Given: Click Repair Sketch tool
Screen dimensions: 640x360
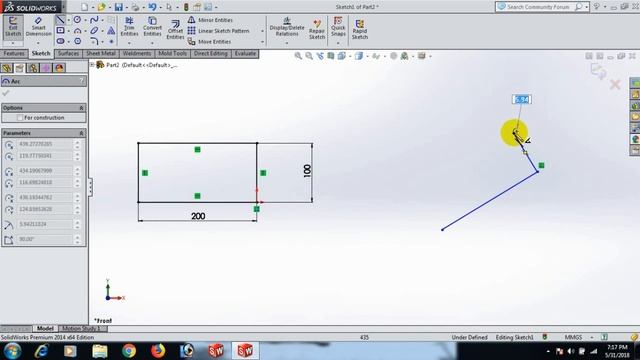Looking at the screenshot, I should (x=317, y=29).
